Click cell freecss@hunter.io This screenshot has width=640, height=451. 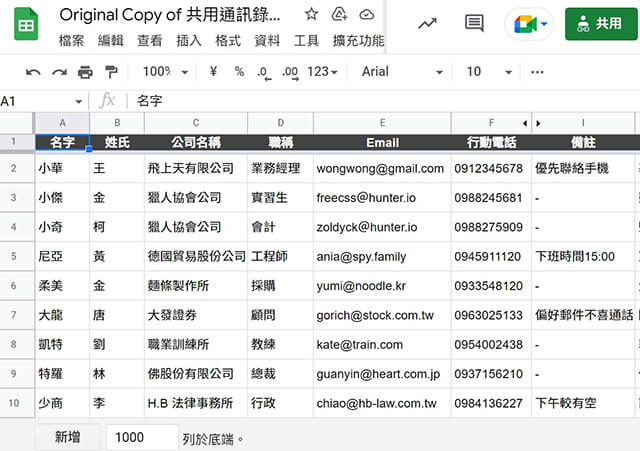click(x=382, y=198)
